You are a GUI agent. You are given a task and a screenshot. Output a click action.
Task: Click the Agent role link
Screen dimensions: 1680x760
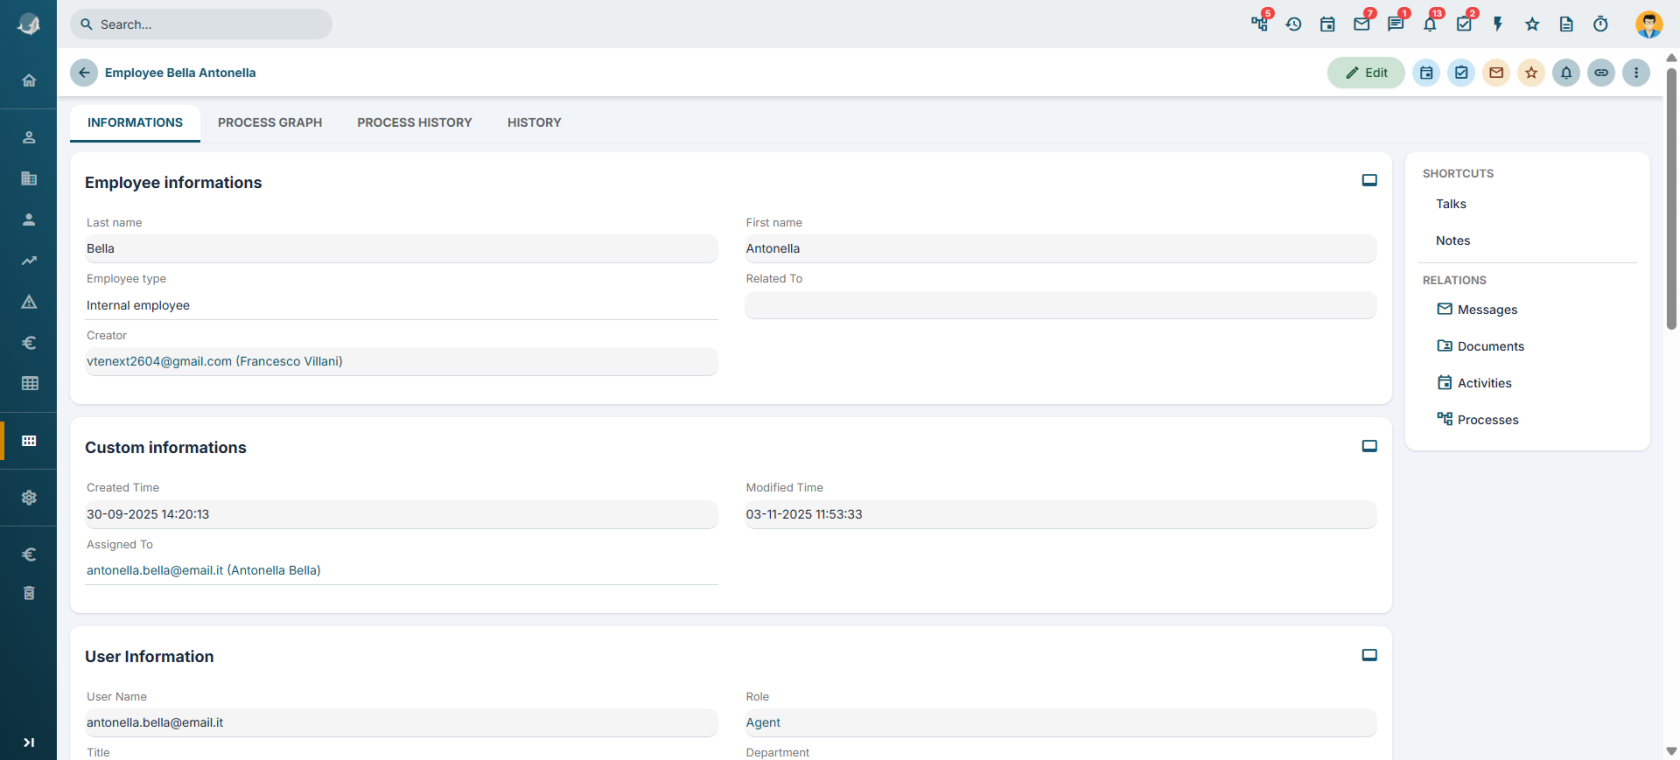(763, 723)
